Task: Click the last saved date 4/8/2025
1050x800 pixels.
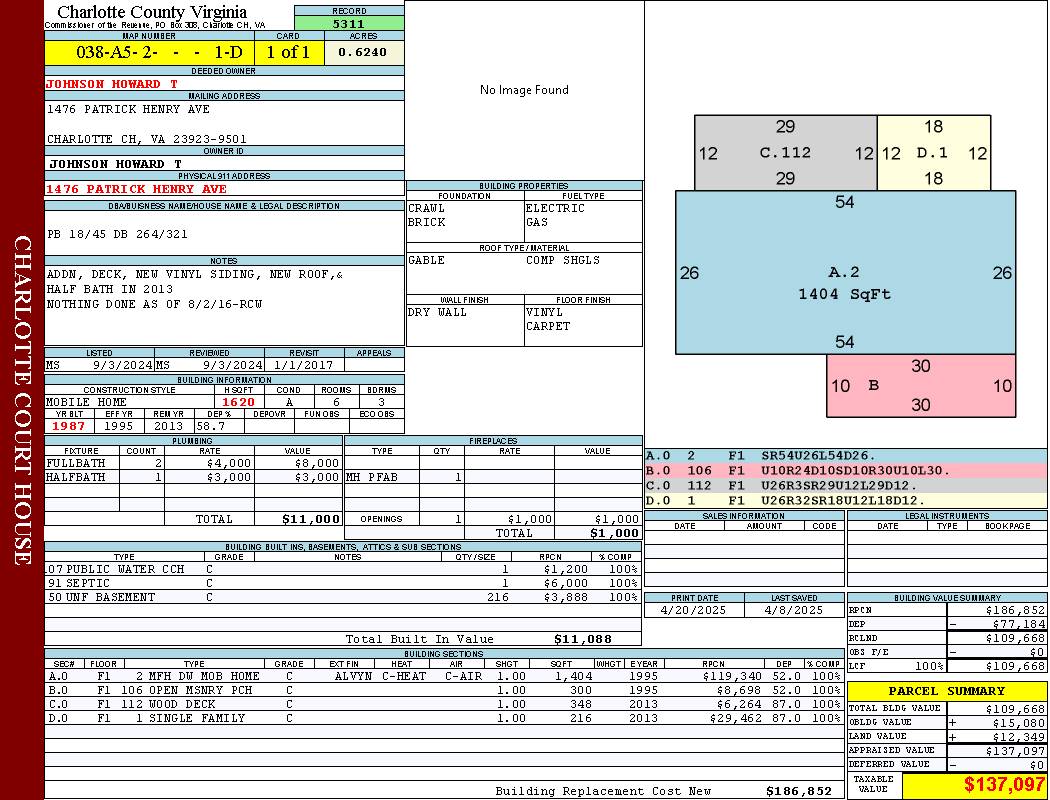Action: point(794,611)
